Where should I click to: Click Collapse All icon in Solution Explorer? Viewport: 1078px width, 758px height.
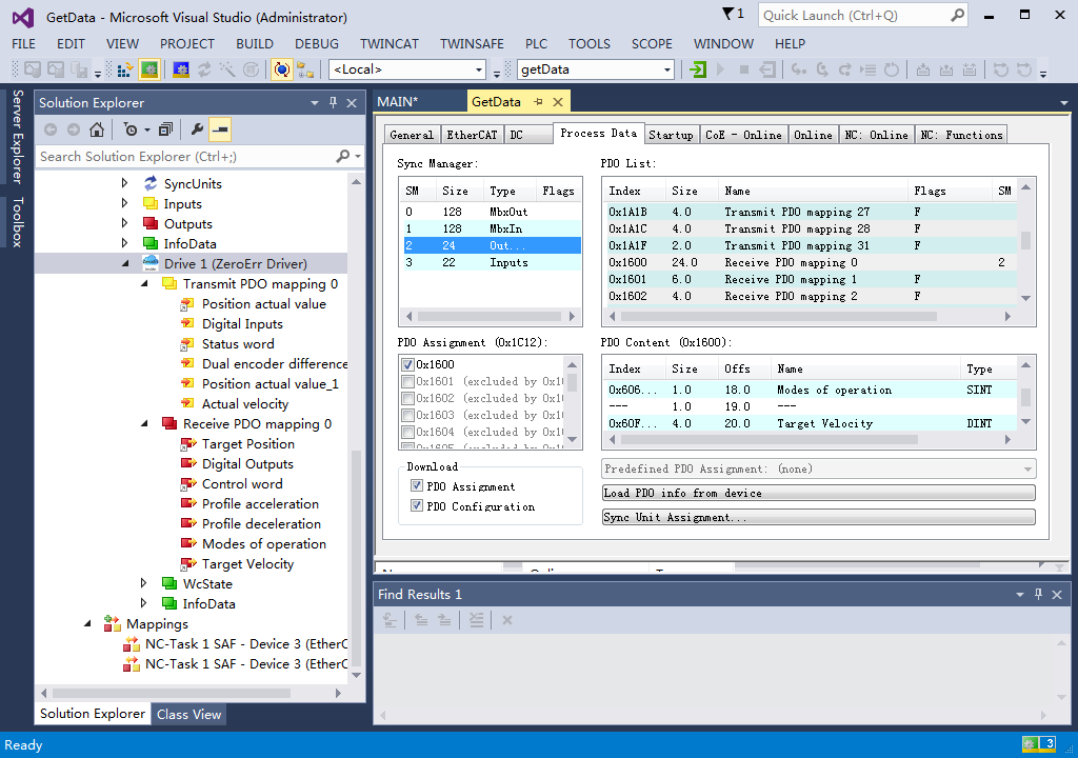[x=166, y=130]
